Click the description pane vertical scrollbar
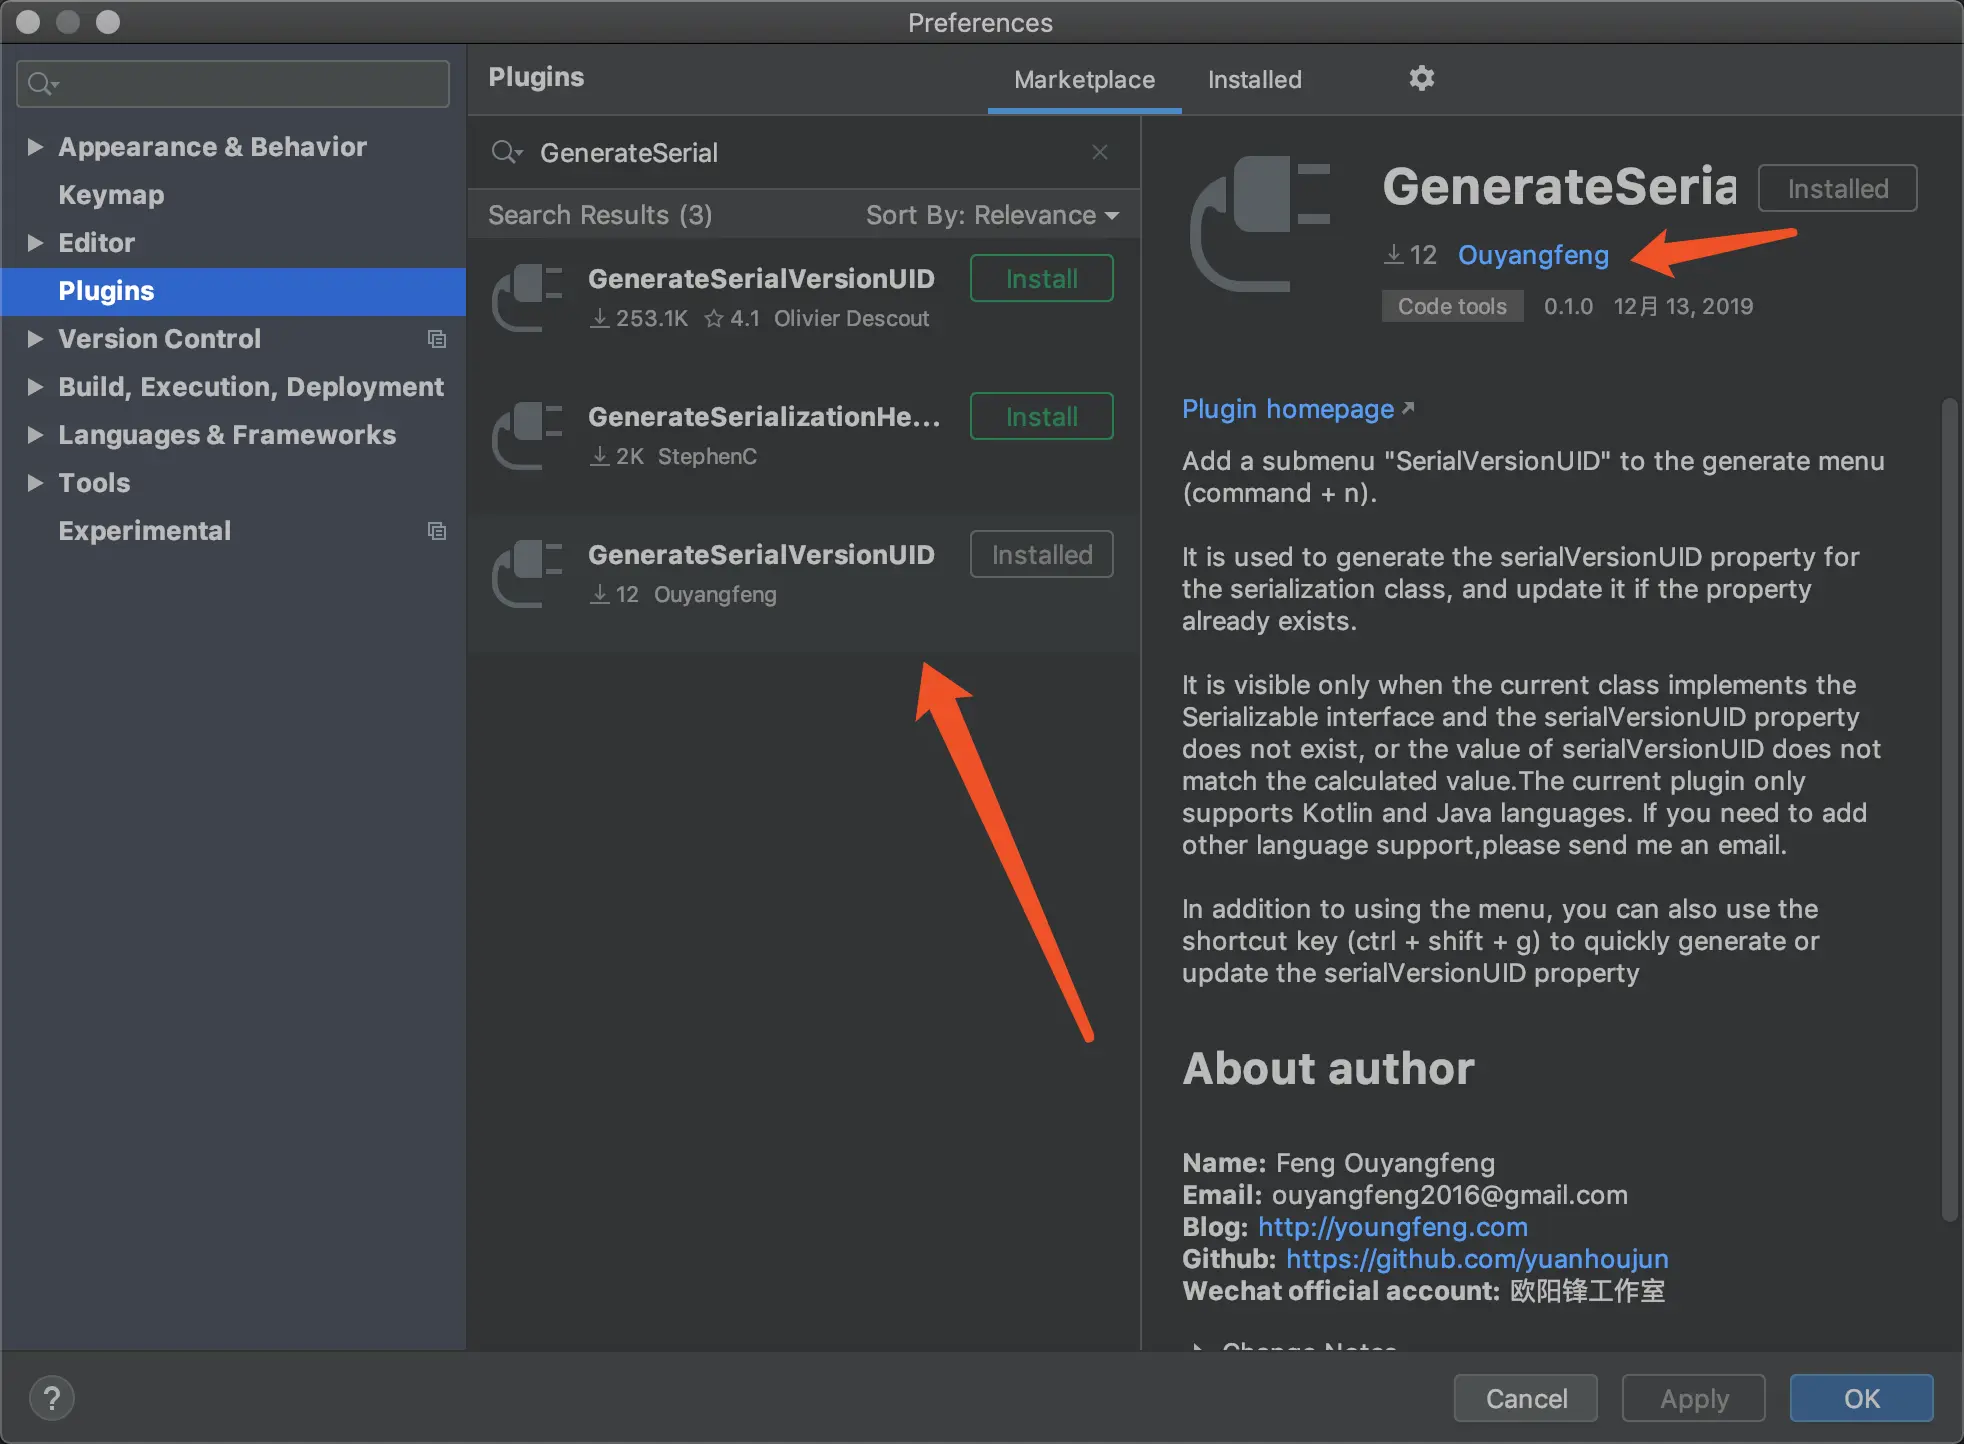Screen dimensions: 1964x1444 click(x=1948, y=810)
